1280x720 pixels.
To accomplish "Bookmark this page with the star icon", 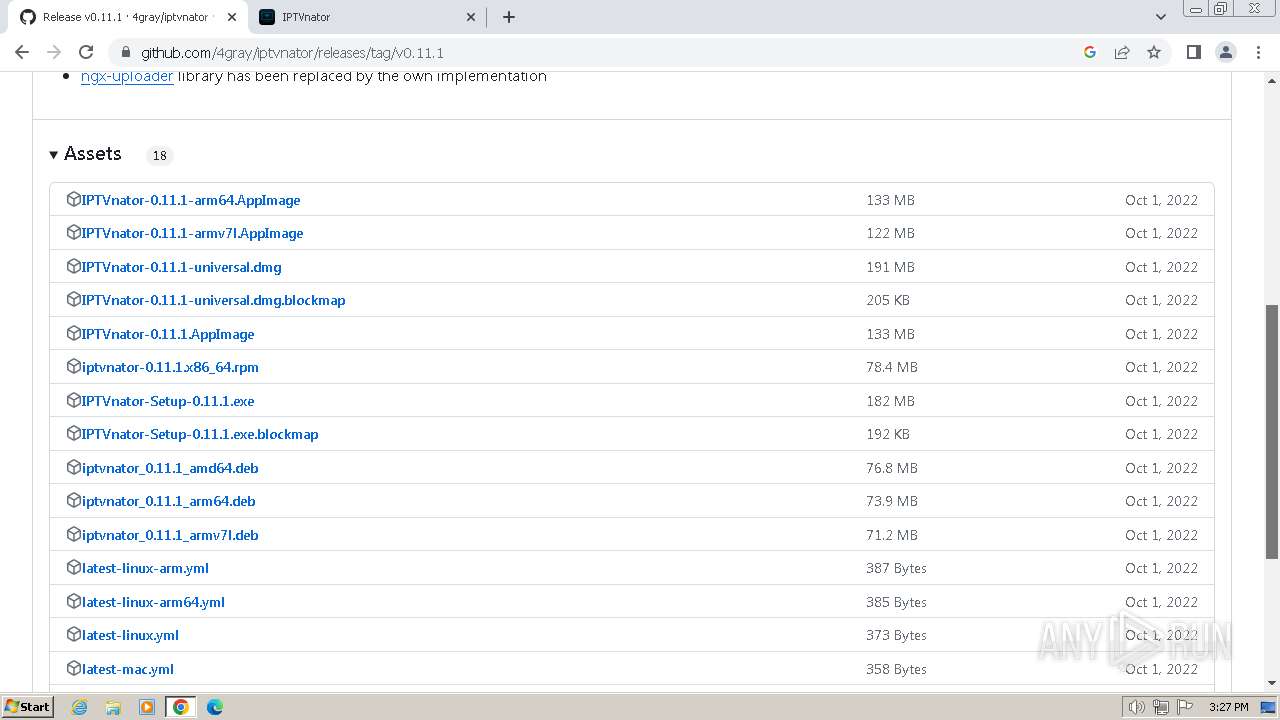I will pos(1154,52).
